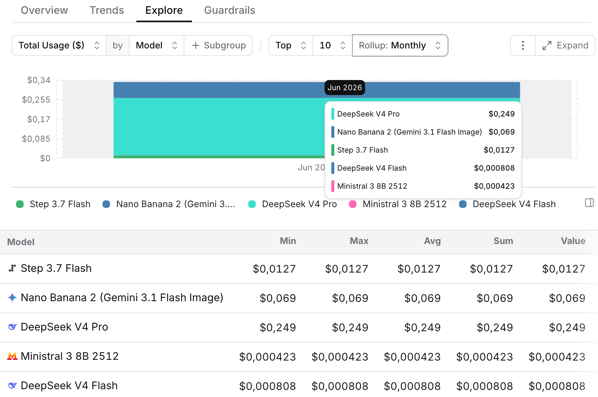Click the $0,34 y-axis label

click(39, 80)
